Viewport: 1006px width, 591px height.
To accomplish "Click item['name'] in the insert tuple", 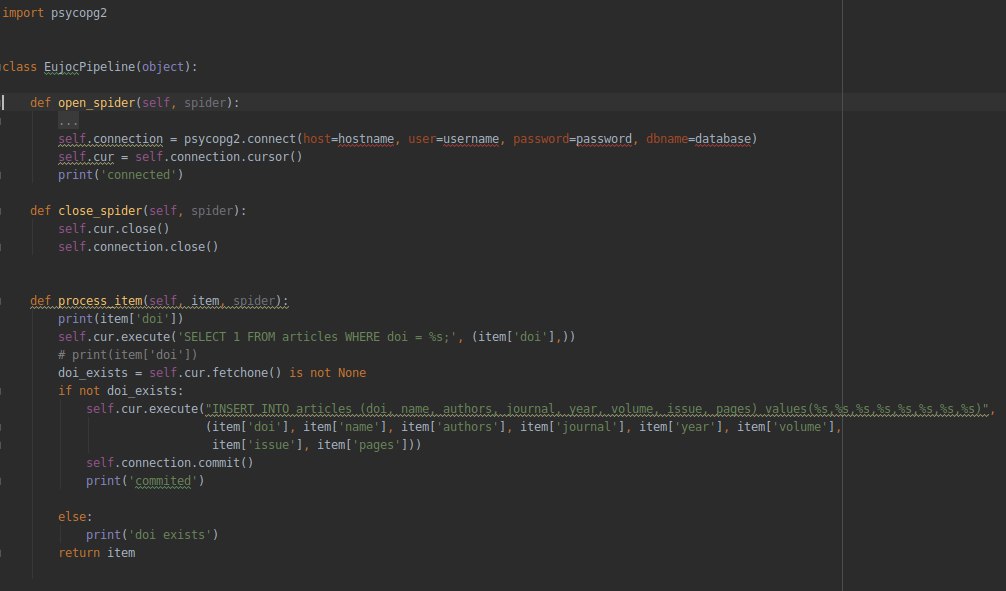I will [345, 426].
